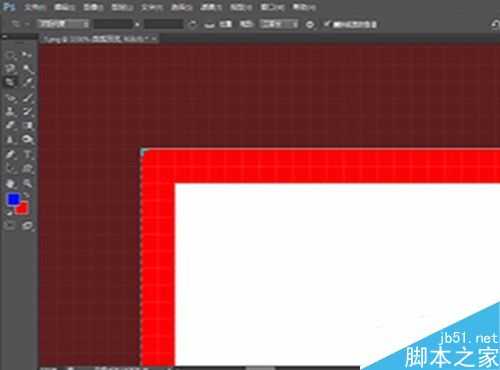Select the Horizontal Type tool
500x370 pixels.
pyautogui.click(x=28, y=155)
